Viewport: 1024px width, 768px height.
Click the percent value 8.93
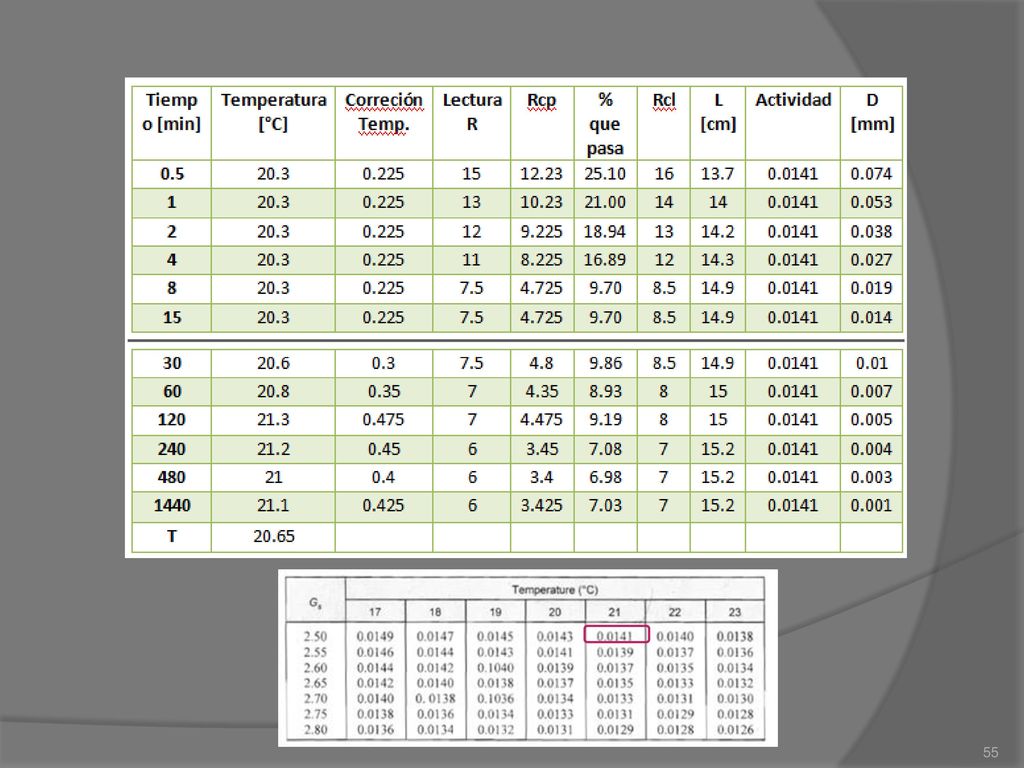point(605,391)
